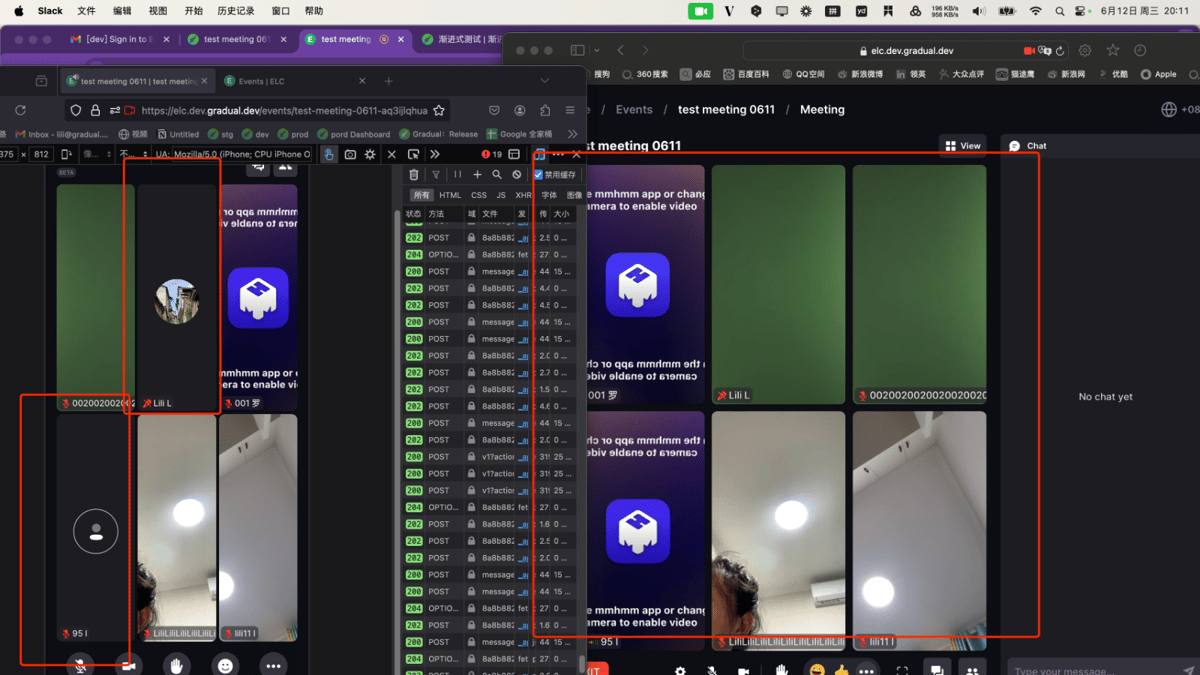
Task: Open the Chat panel header
Action: coord(1029,146)
